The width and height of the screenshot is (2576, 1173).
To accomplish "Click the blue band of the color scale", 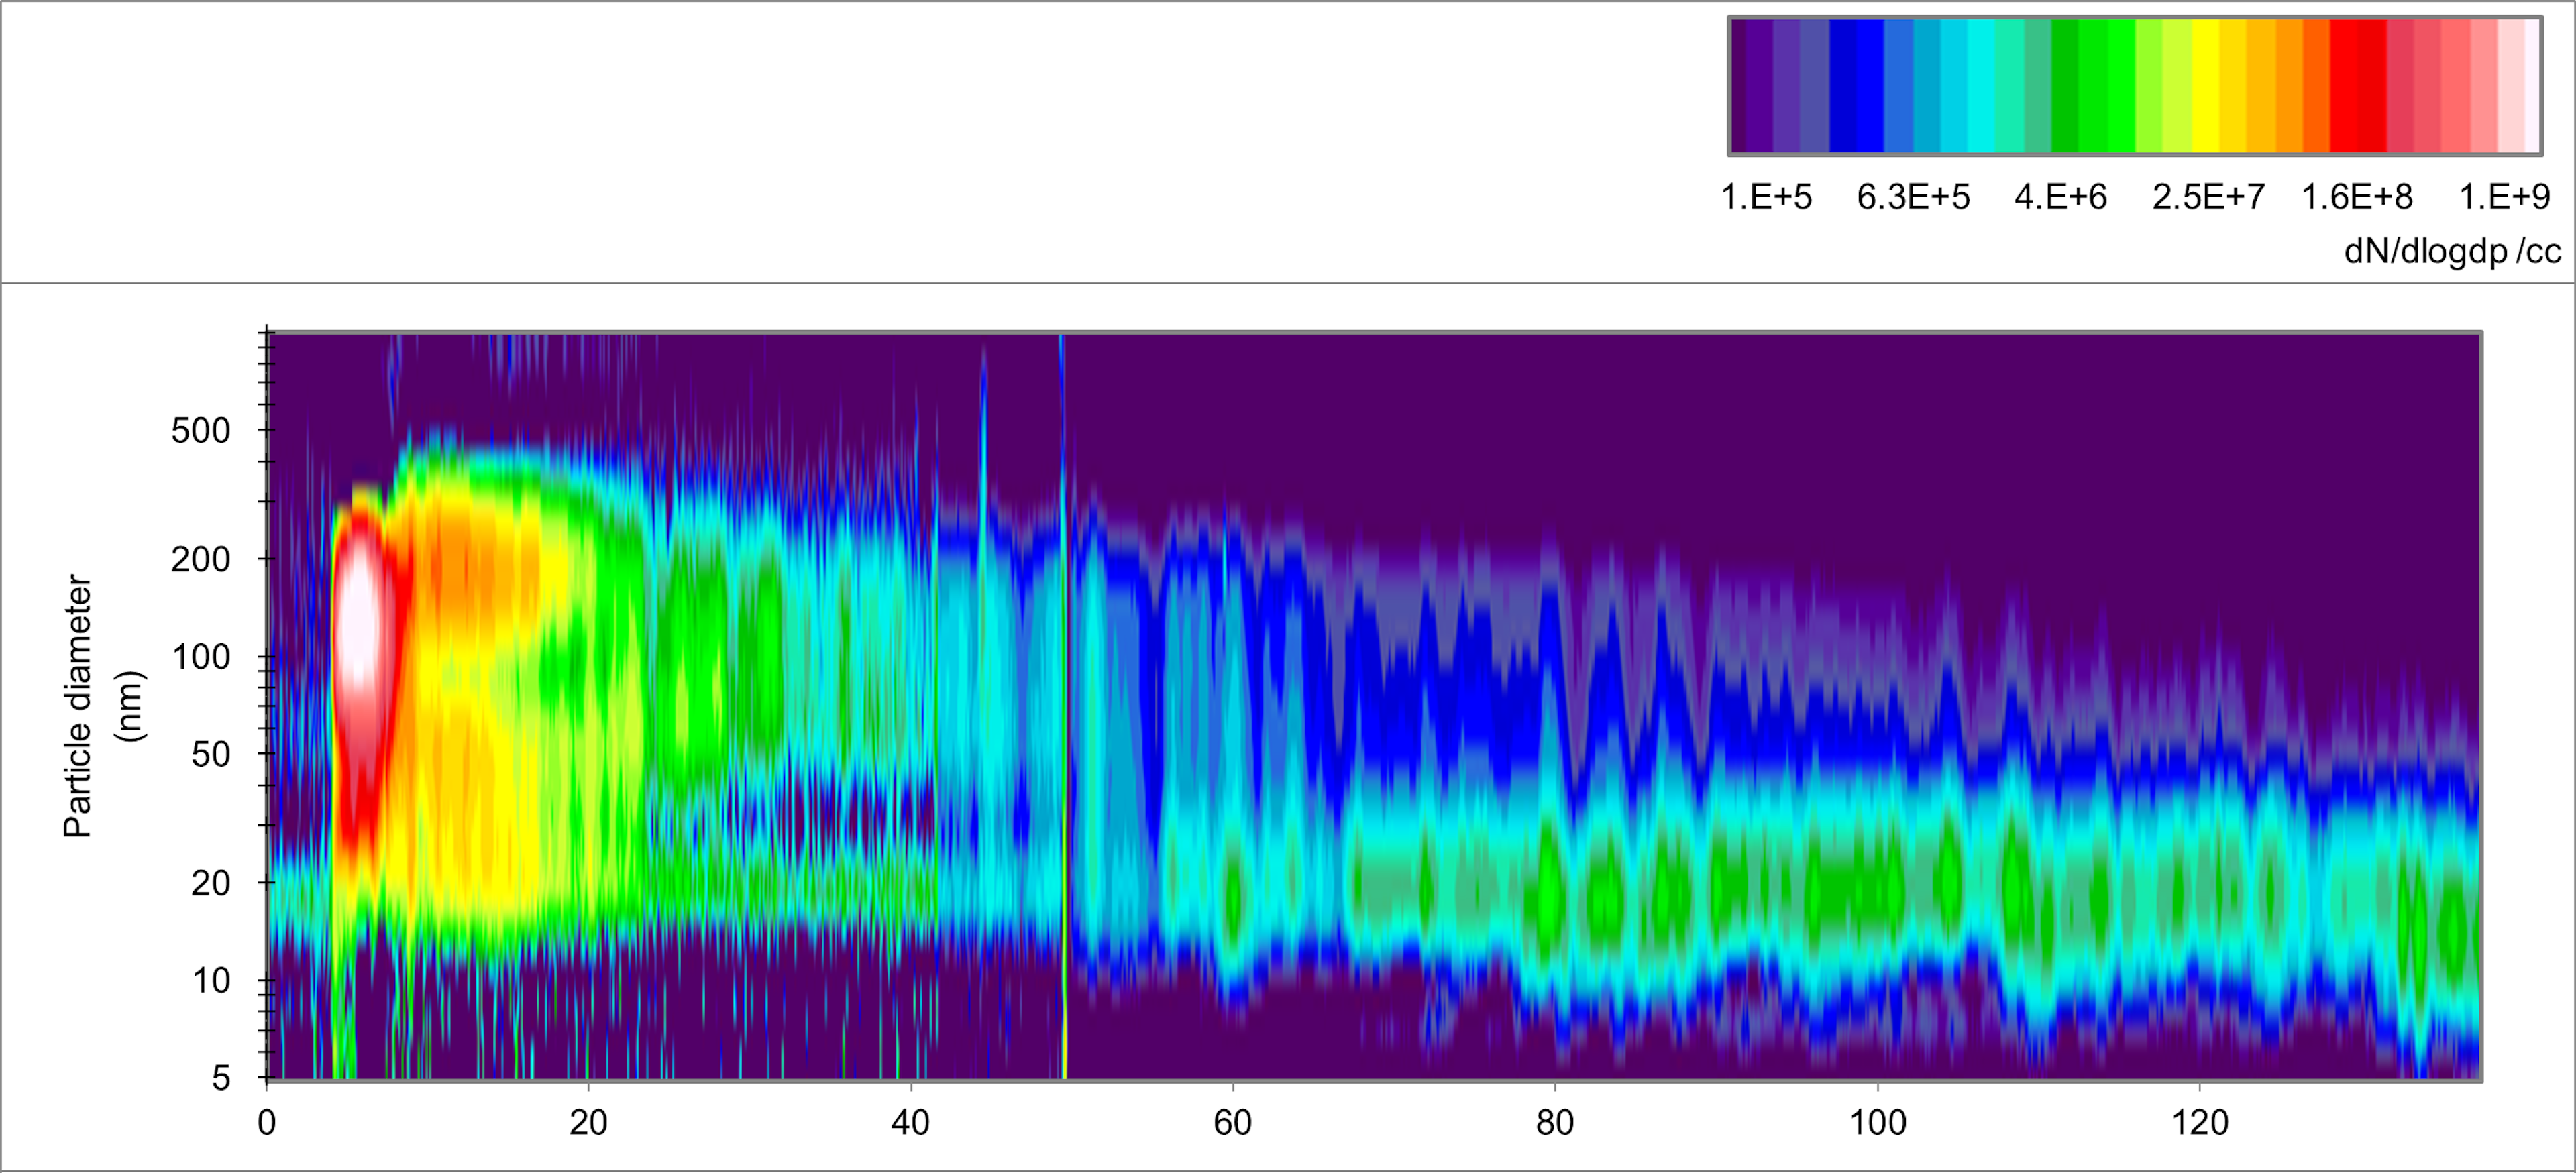I will (1856, 86).
